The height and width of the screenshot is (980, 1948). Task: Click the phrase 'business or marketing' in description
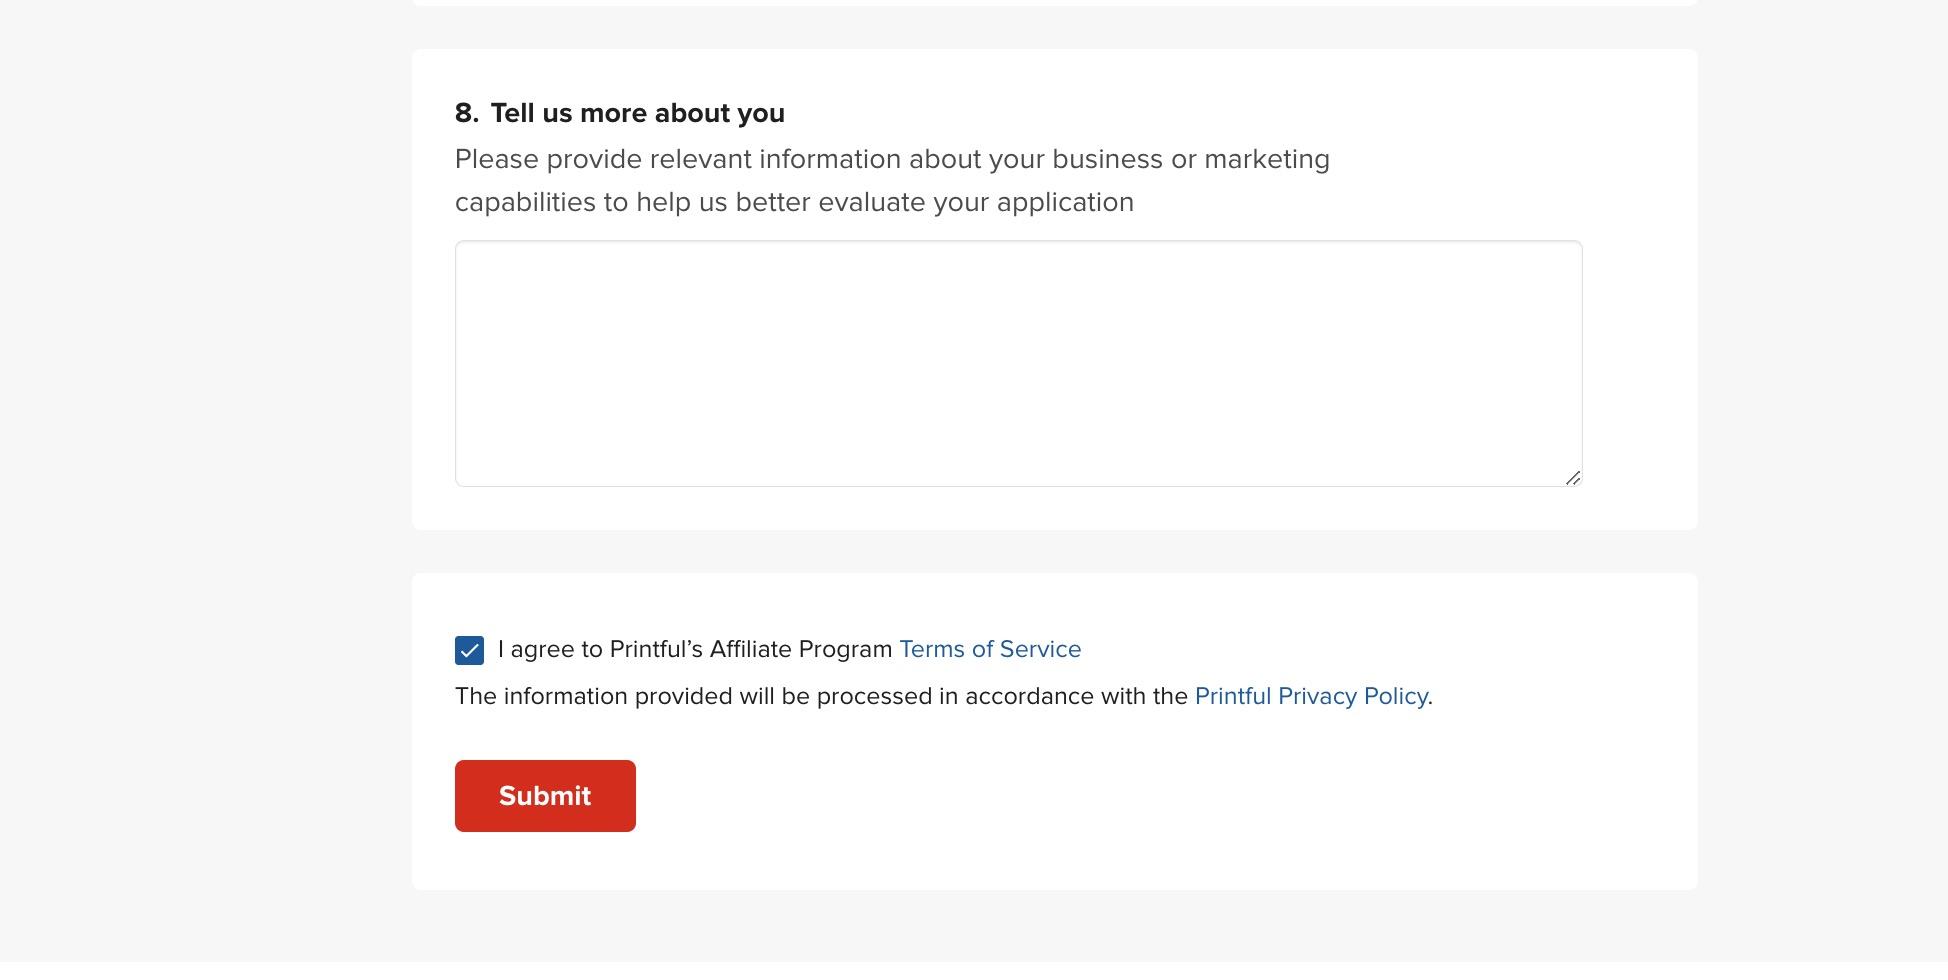(x=1190, y=159)
